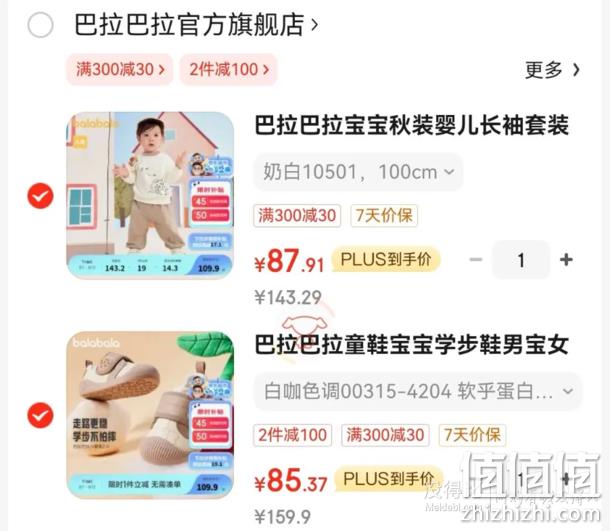Increase quantity of the baby outfit
The height and width of the screenshot is (531, 610).
pyautogui.click(x=566, y=259)
